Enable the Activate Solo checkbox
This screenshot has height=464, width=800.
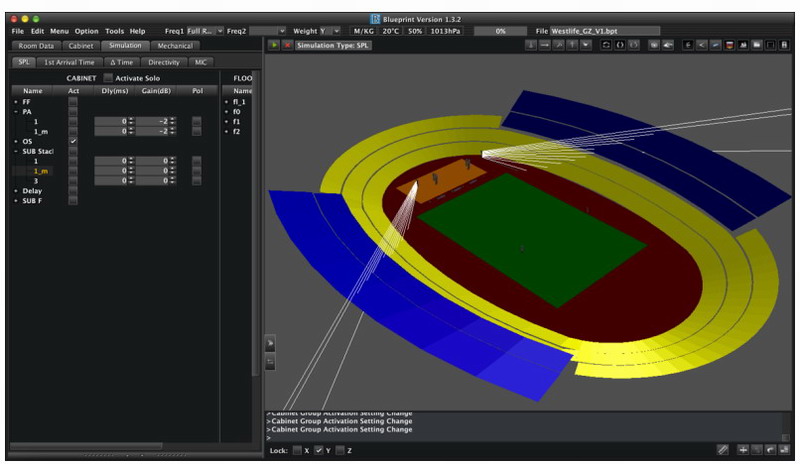click(109, 78)
